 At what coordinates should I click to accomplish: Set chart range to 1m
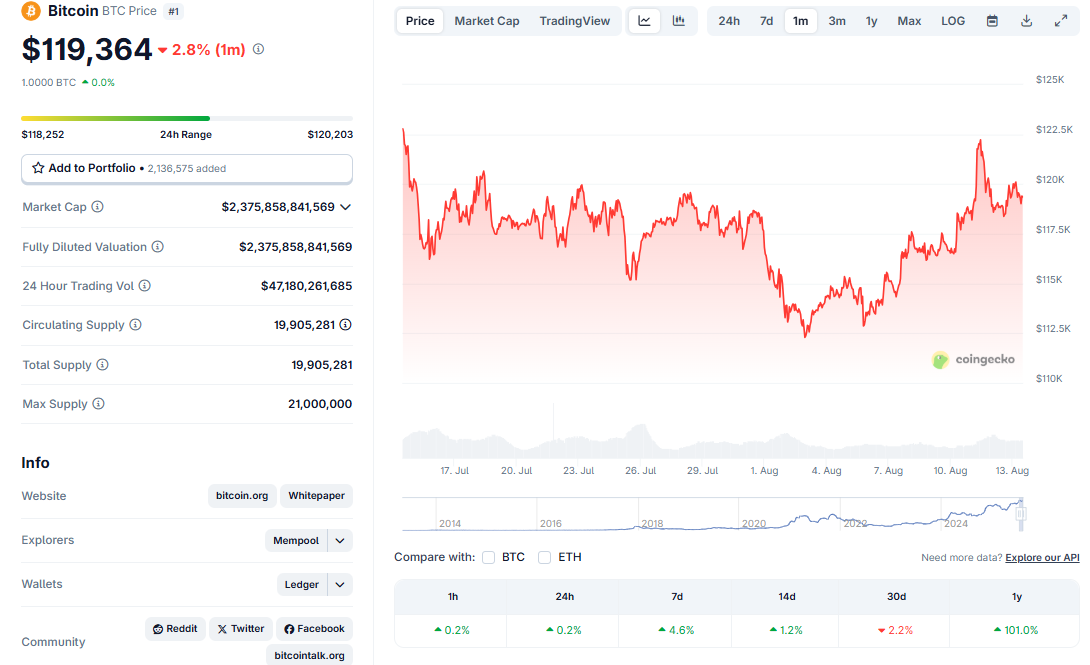[x=801, y=21]
